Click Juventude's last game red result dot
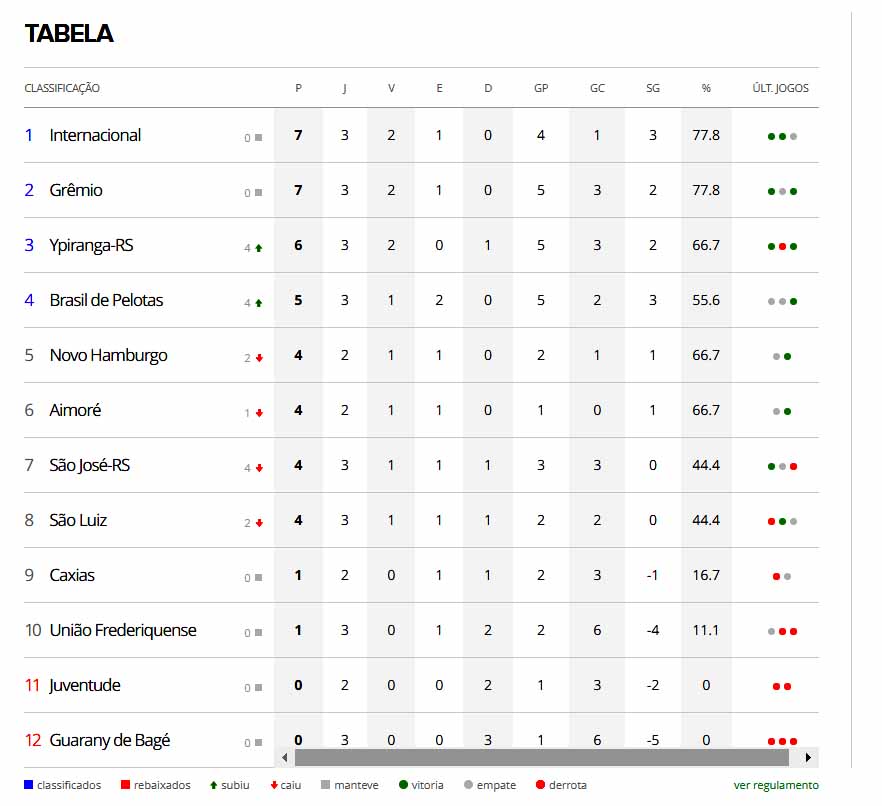Screen dimensions: 882x806 (x=788, y=686)
